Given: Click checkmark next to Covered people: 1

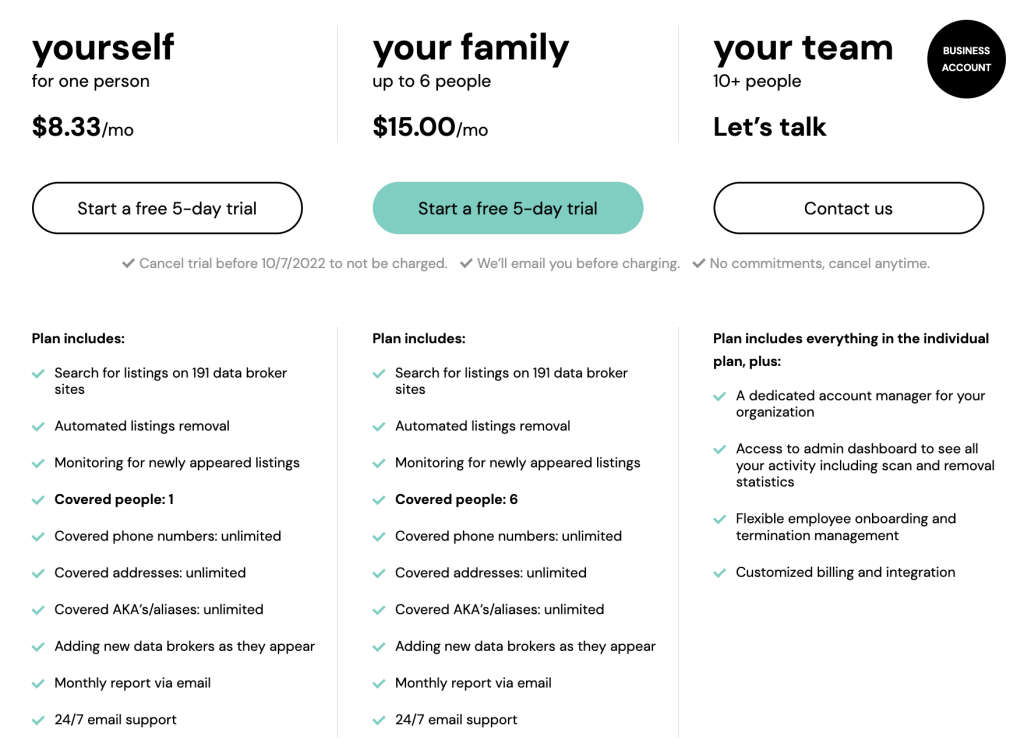Looking at the screenshot, I should tap(38, 500).
